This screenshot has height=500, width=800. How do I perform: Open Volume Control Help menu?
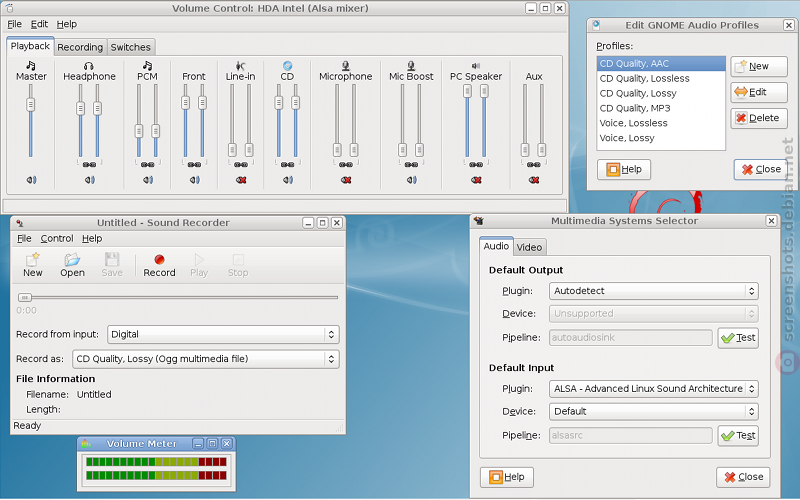click(66, 24)
